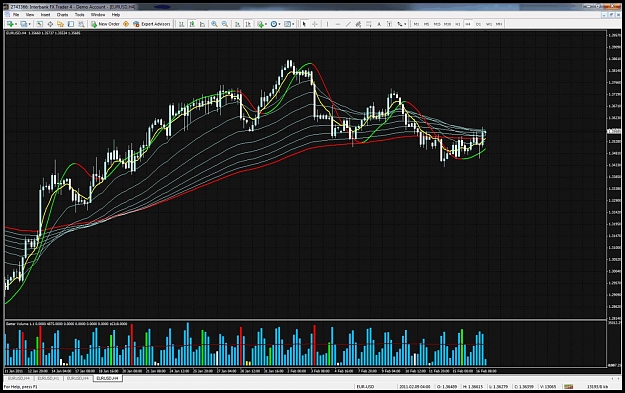Switch to the M30 timeframe
The image size is (625, 393).
[447, 24]
